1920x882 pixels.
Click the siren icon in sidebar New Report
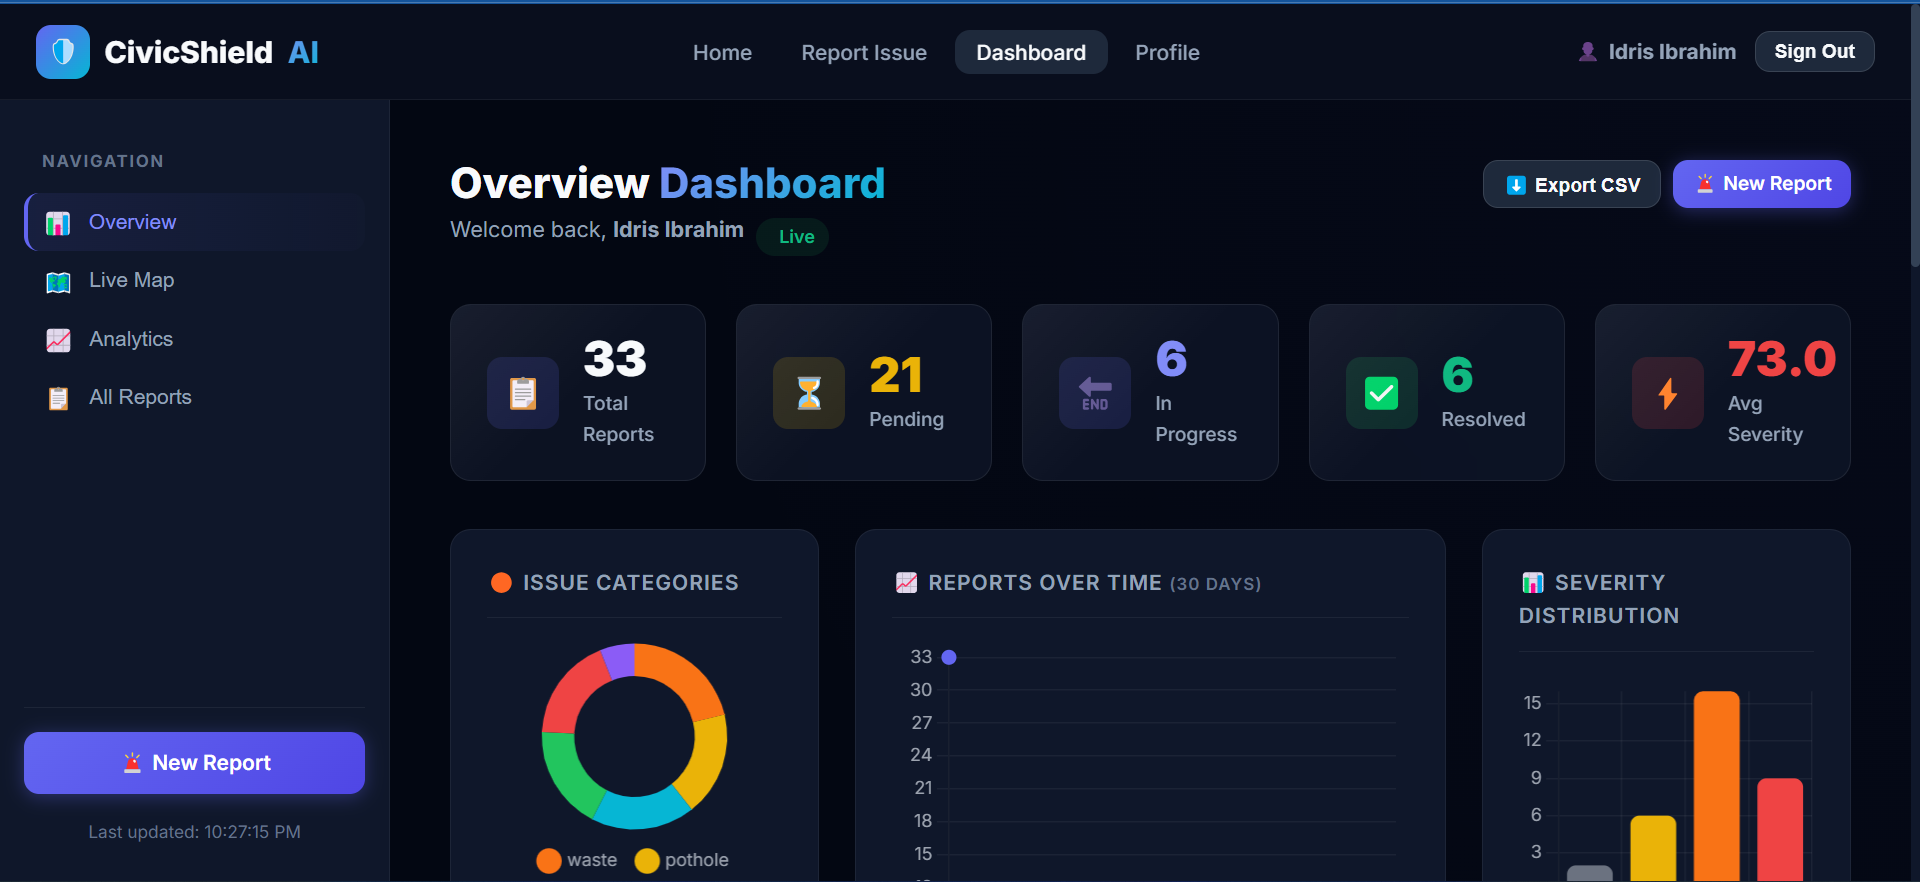coord(132,763)
